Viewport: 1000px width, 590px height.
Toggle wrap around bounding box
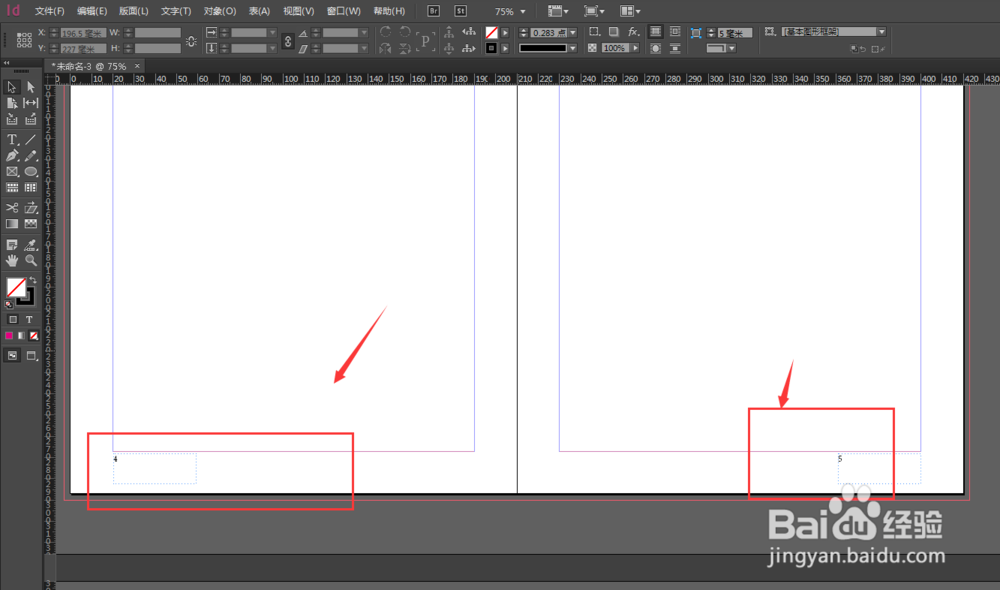click(x=675, y=31)
